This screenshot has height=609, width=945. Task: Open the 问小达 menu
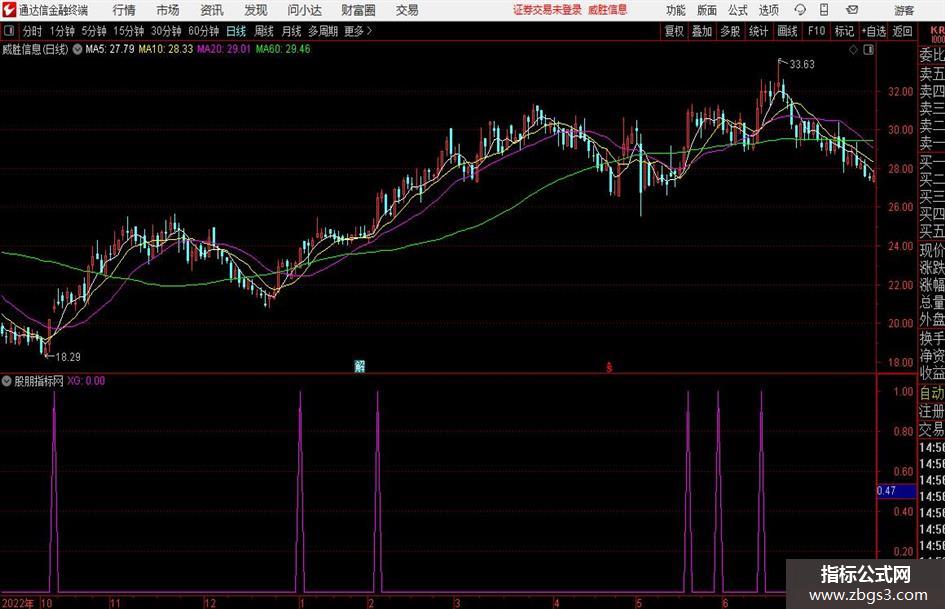tap(304, 10)
